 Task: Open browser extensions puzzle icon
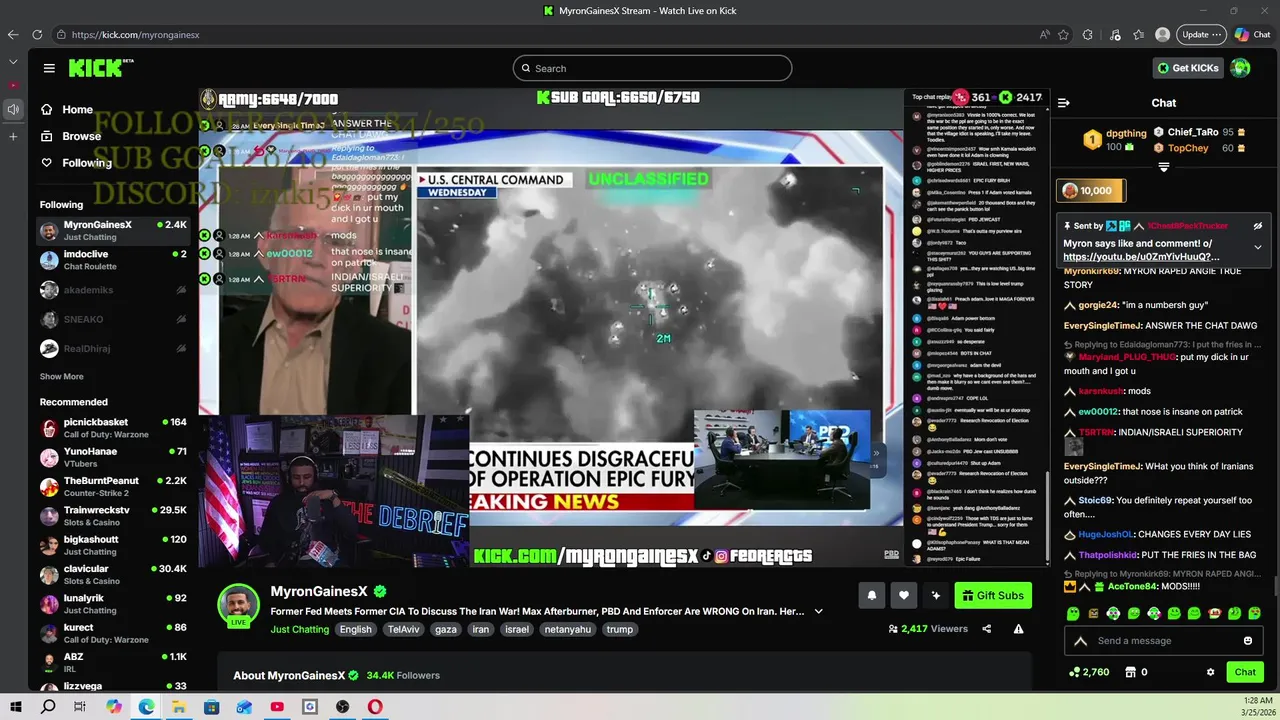click(1088, 34)
